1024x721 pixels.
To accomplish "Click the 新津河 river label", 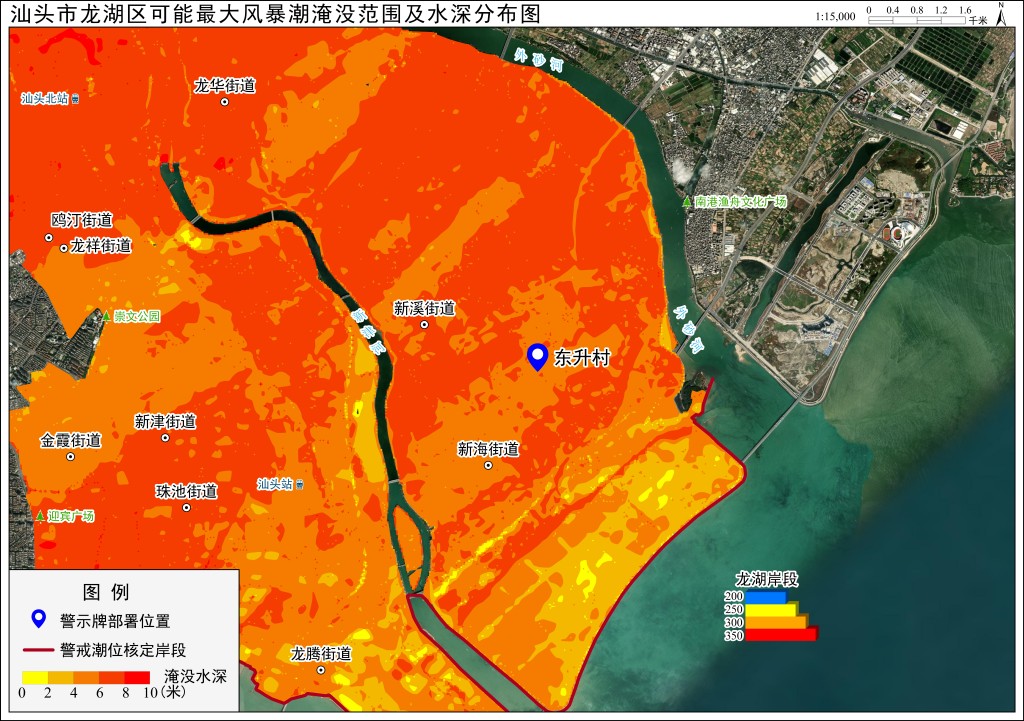I will pyautogui.click(x=368, y=330).
